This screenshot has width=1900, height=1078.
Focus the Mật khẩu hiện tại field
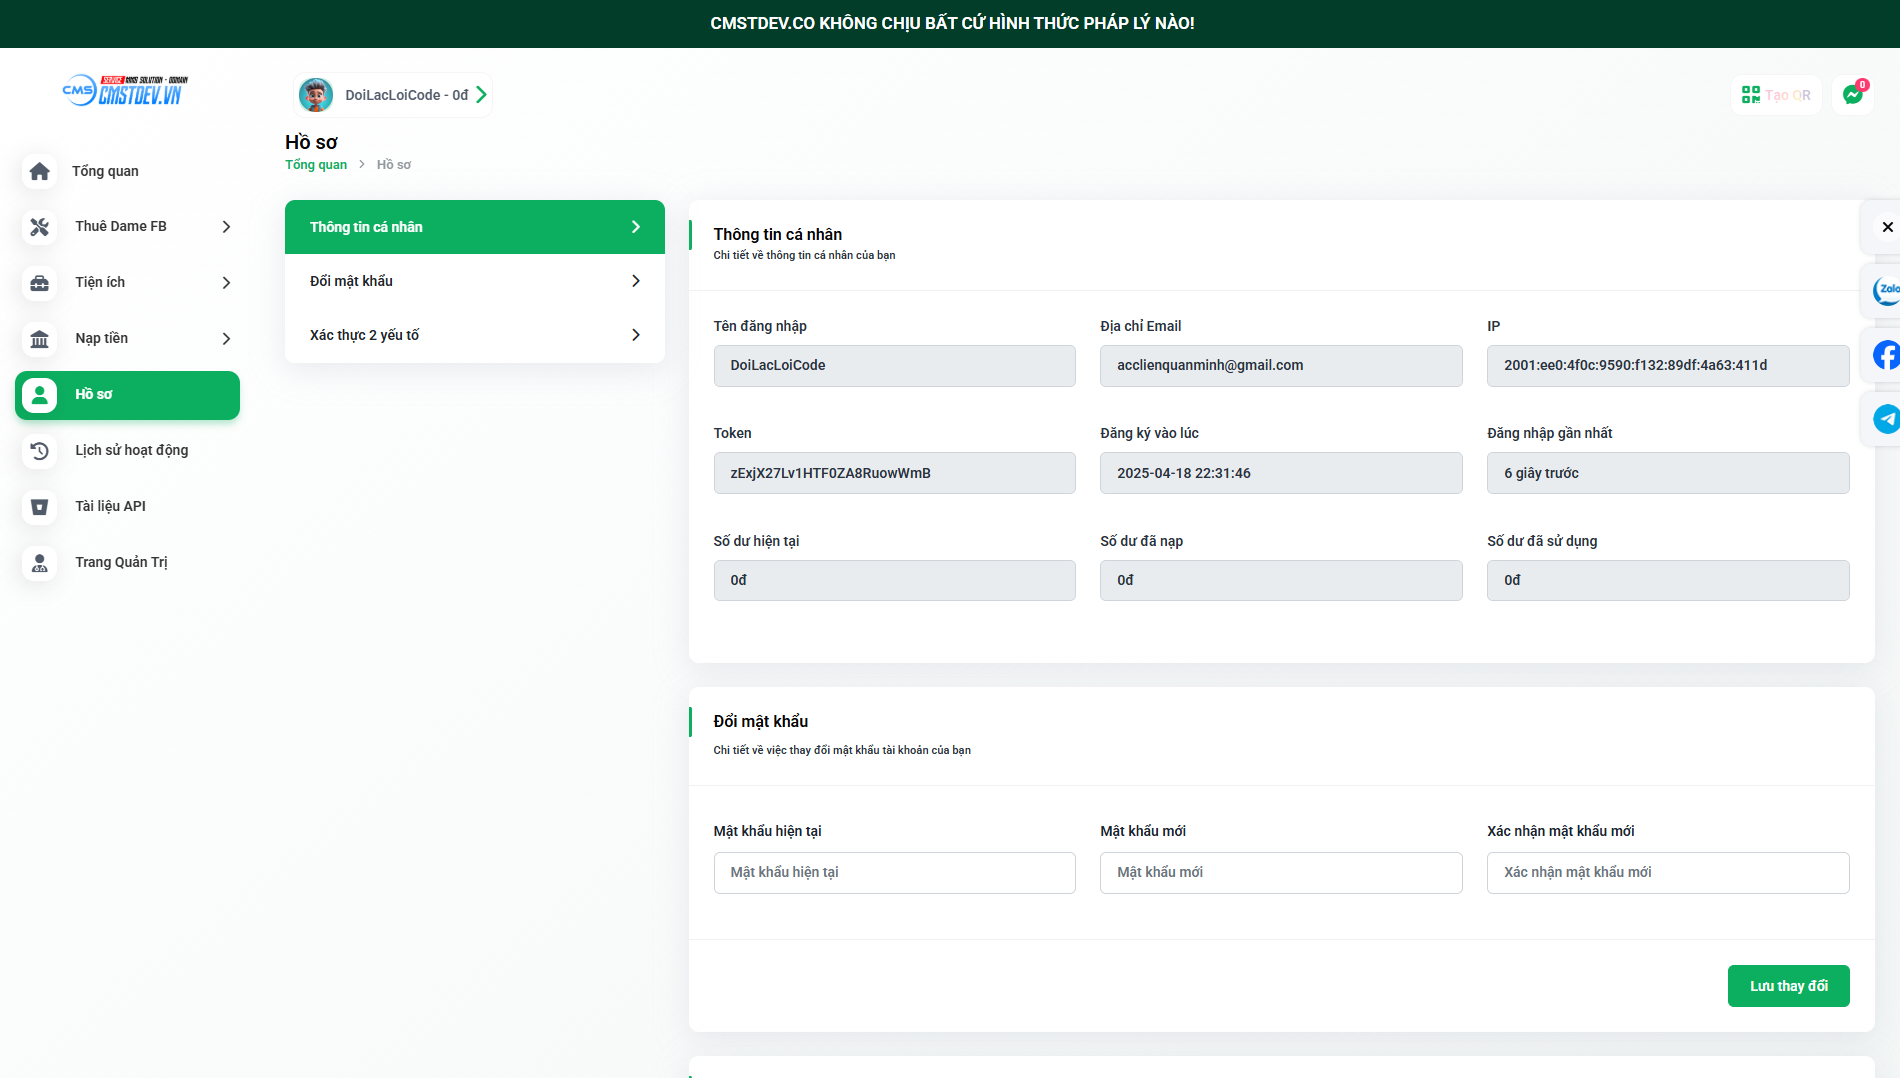[x=894, y=873]
